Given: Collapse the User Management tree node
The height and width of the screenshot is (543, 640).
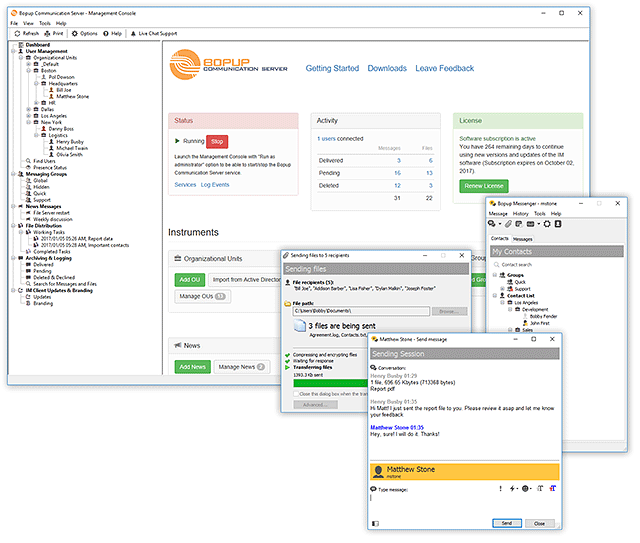Looking at the screenshot, I should click(13, 51).
